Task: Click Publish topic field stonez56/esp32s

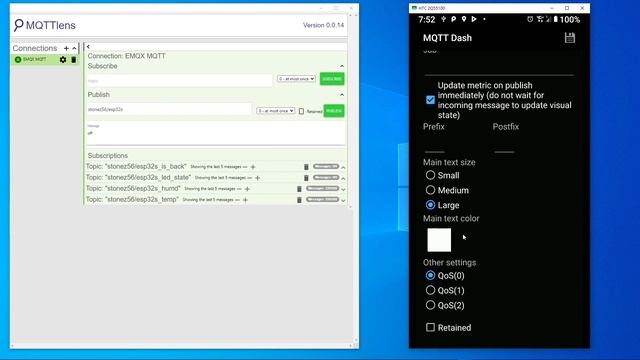Action: coord(169,109)
